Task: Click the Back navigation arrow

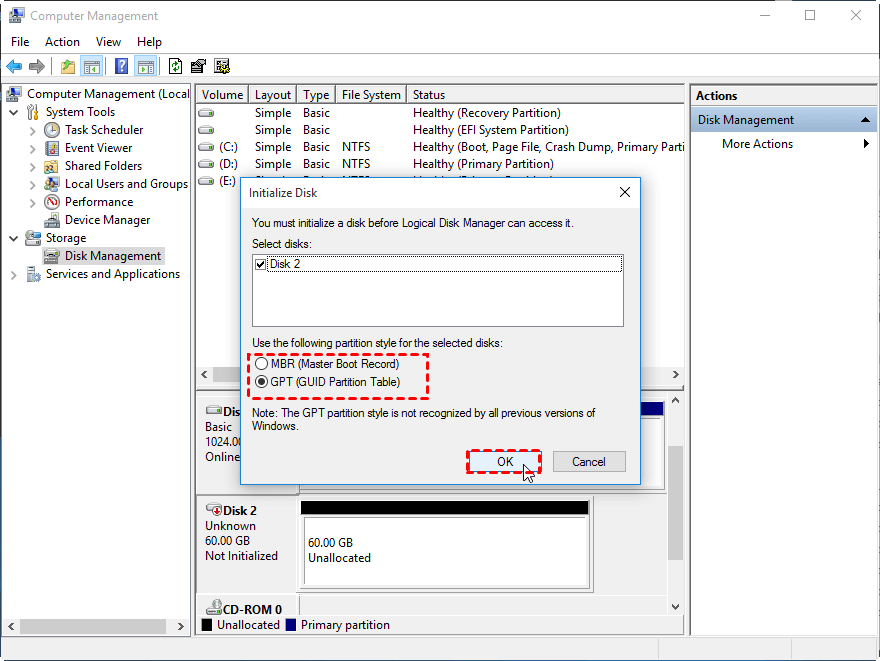Action: point(15,66)
